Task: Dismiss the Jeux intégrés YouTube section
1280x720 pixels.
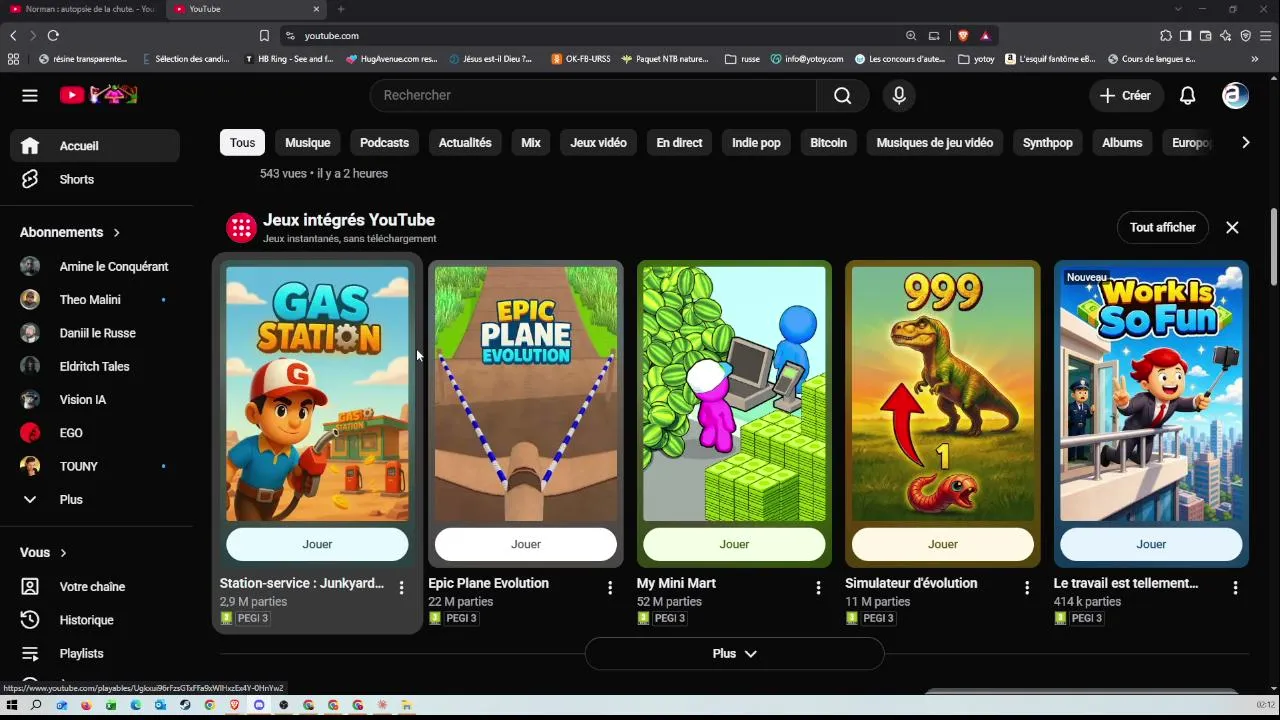Action: point(1232,227)
